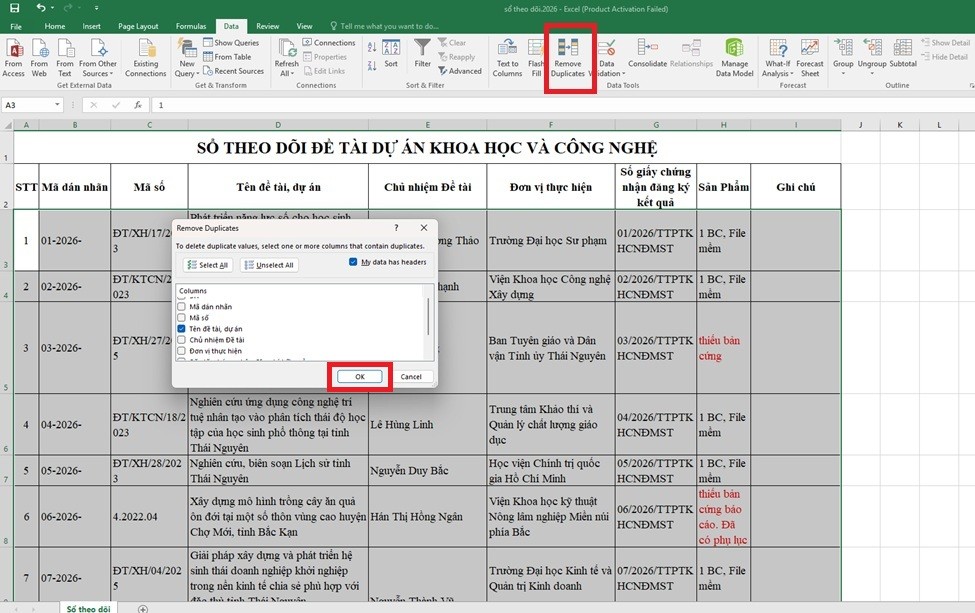Click Show Queries in Get & Transform
Screen dimensions: 975x613
click(x=231, y=43)
